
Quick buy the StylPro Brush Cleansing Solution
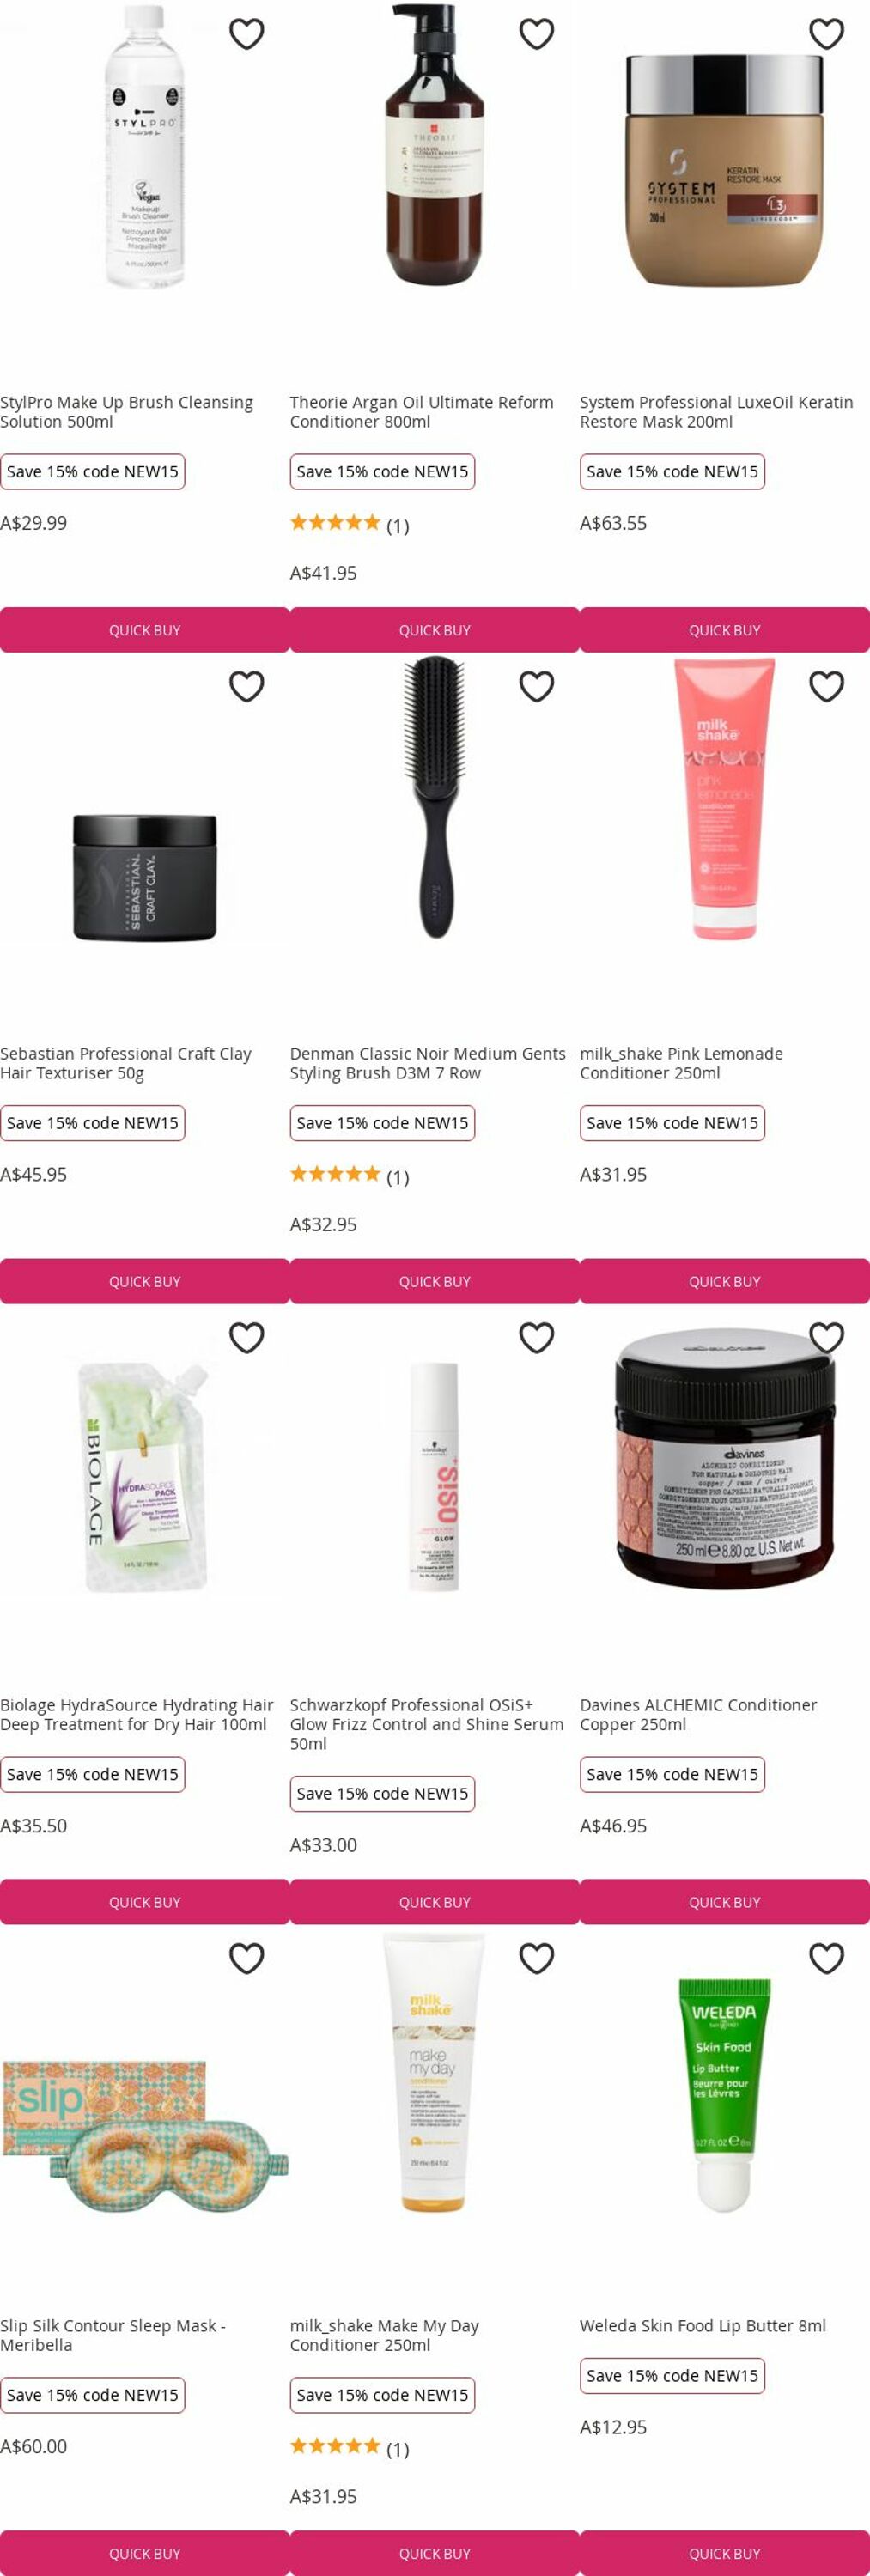(145, 630)
